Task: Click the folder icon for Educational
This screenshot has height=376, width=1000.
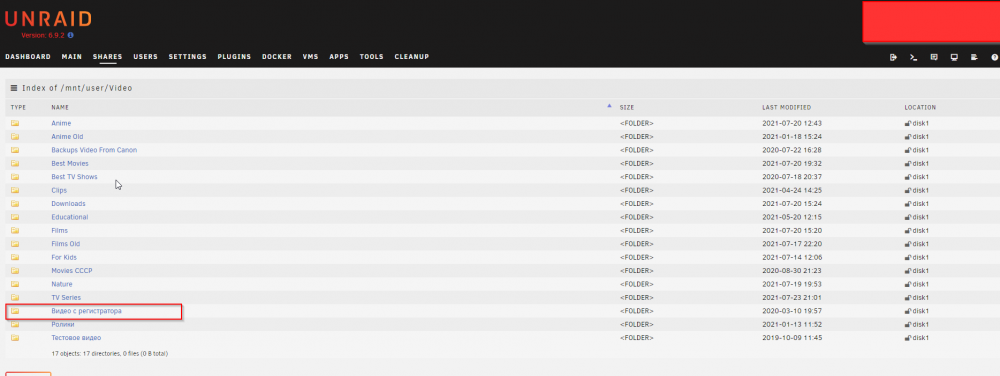Action: [x=15, y=217]
